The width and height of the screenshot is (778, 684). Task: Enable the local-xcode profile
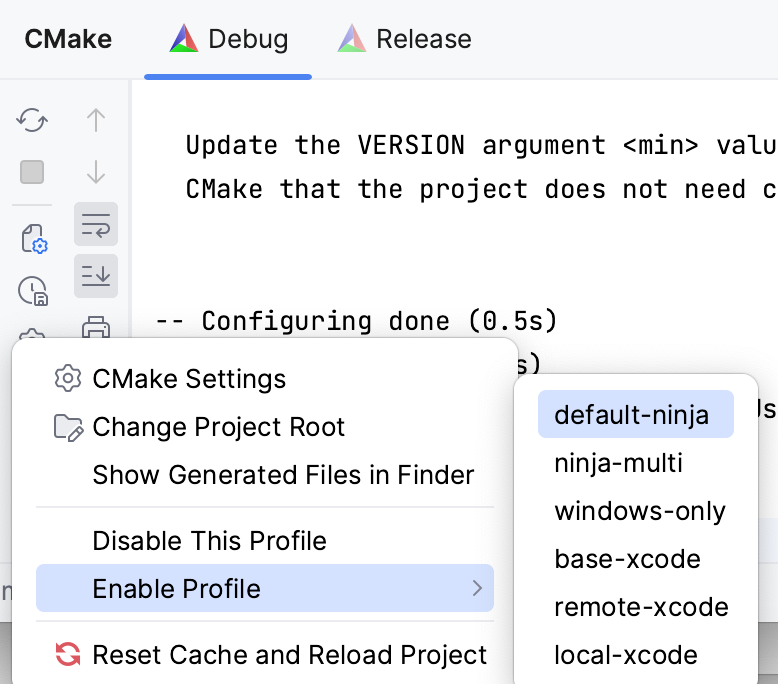(636, 655)
